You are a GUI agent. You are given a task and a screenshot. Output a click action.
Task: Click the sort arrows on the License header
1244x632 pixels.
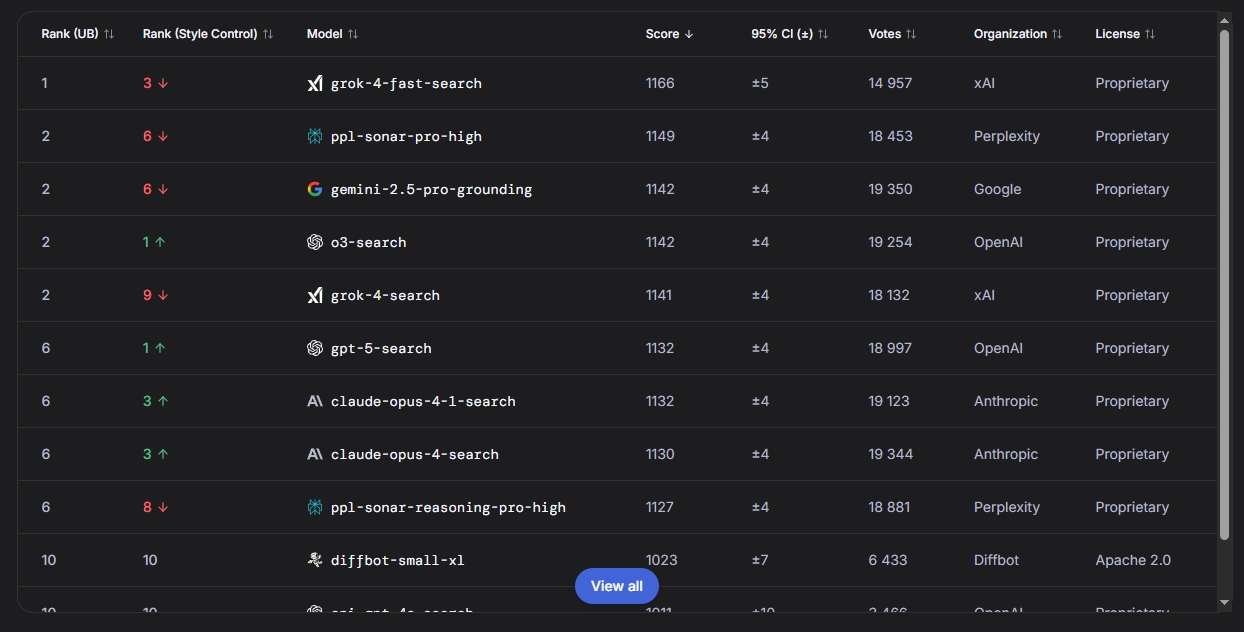[x=1152, y=33]
